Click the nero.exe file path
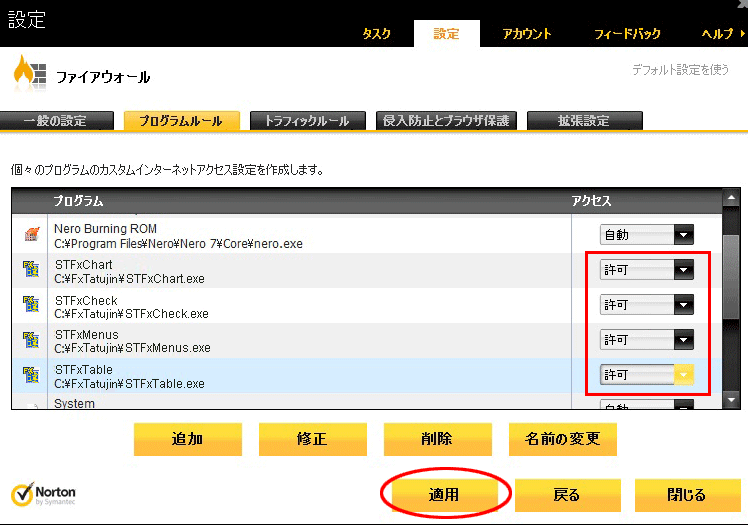The height and width of the screenshot is (527, 748). click(x=178, y=244)
